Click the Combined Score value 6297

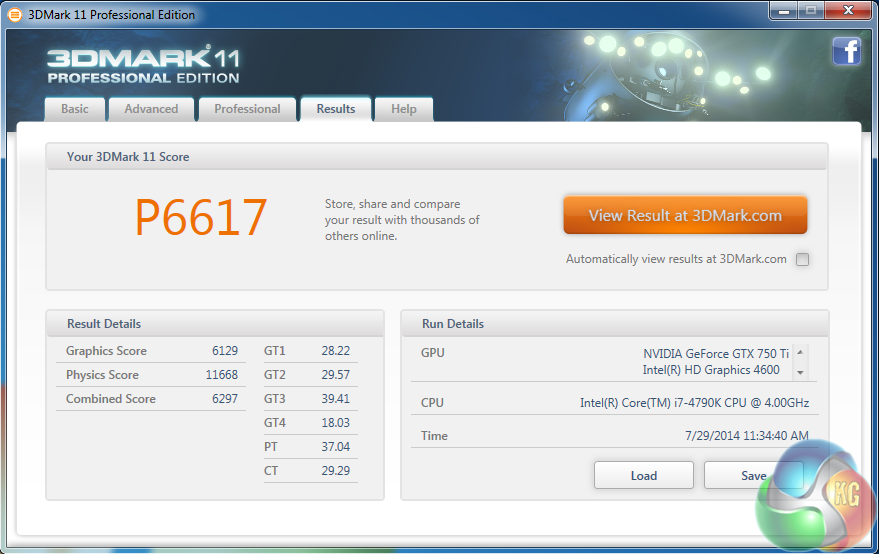tap(225, 399)
